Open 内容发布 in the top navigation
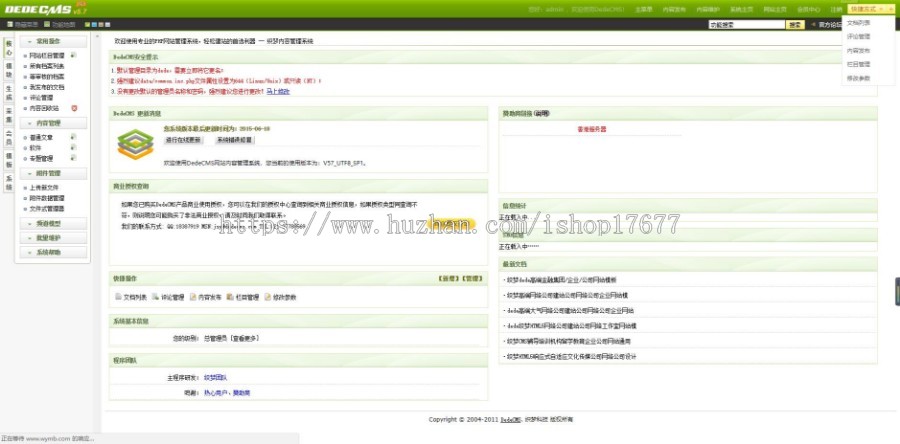900x444 pixels. pyautogui.click(x=674, y=10)
